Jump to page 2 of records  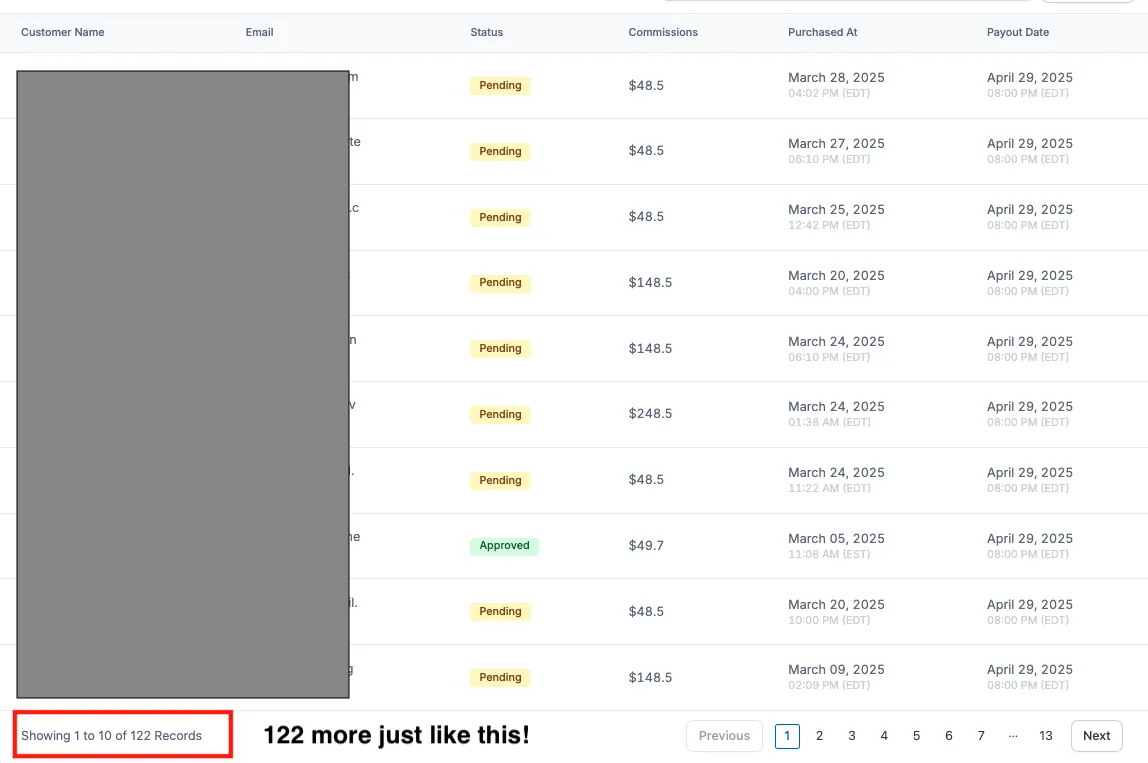click(819, 736)
